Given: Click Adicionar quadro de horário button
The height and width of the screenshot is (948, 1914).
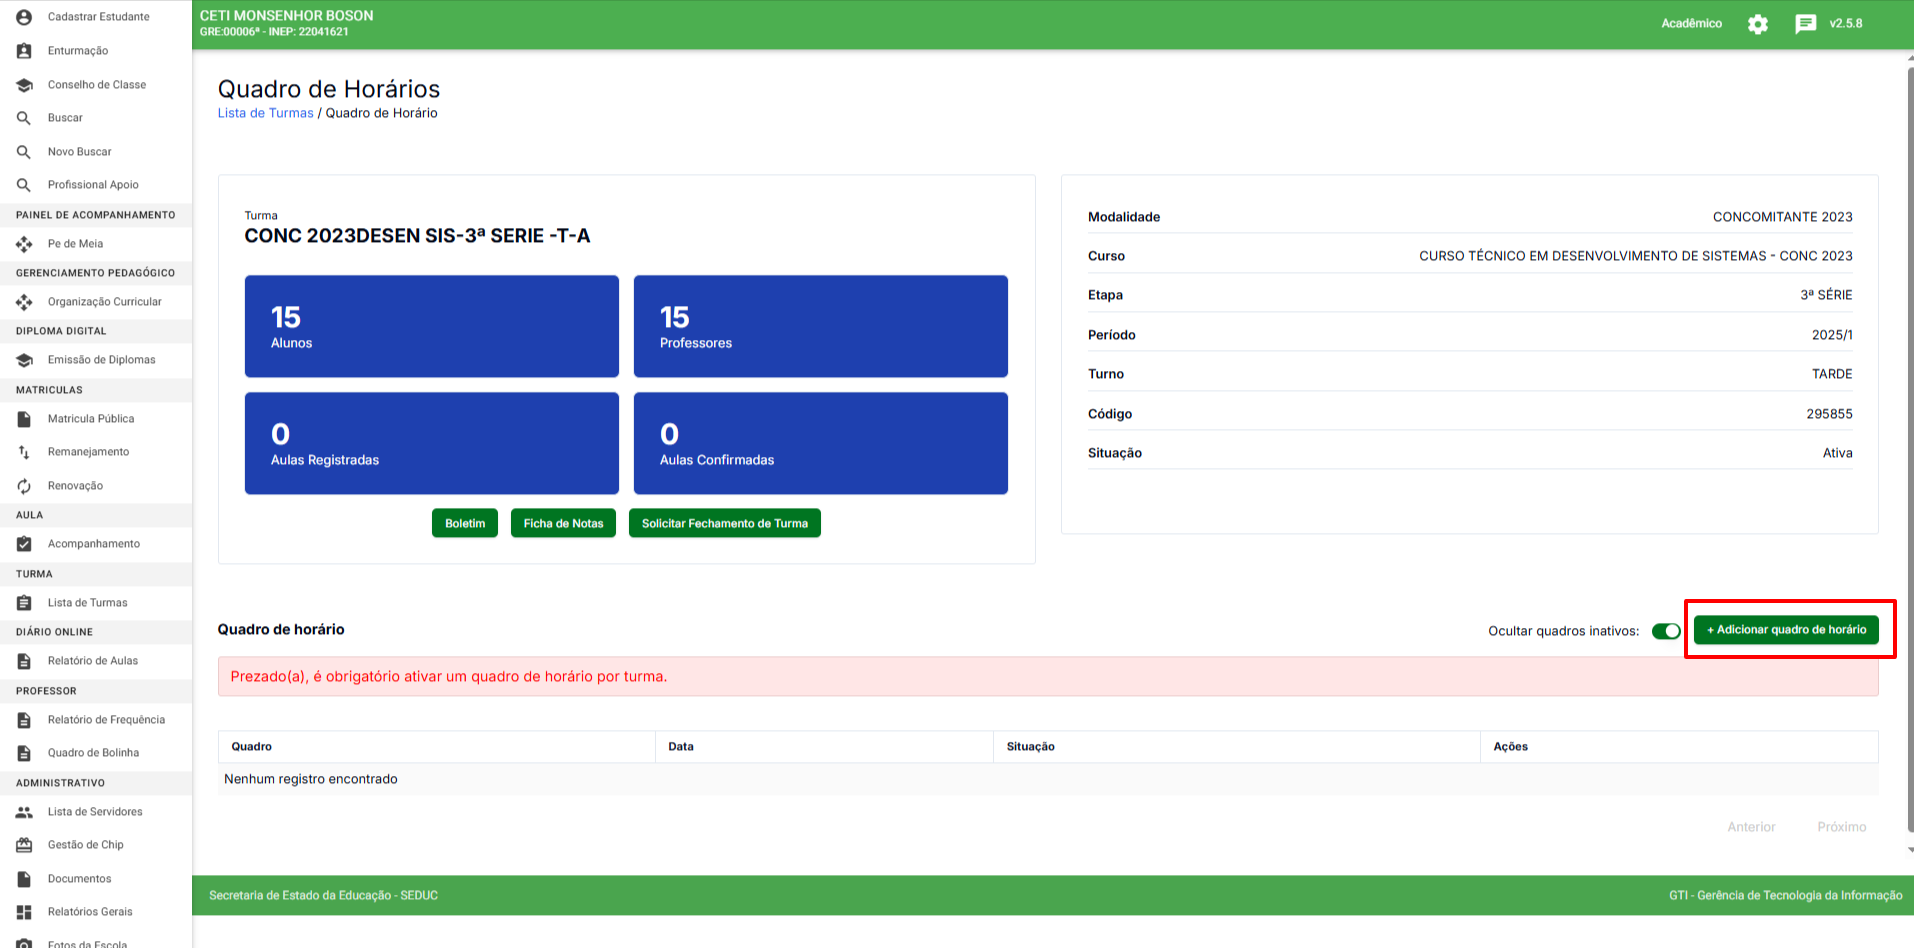Looking at the screenshot, I should [x=1786, y=630].
